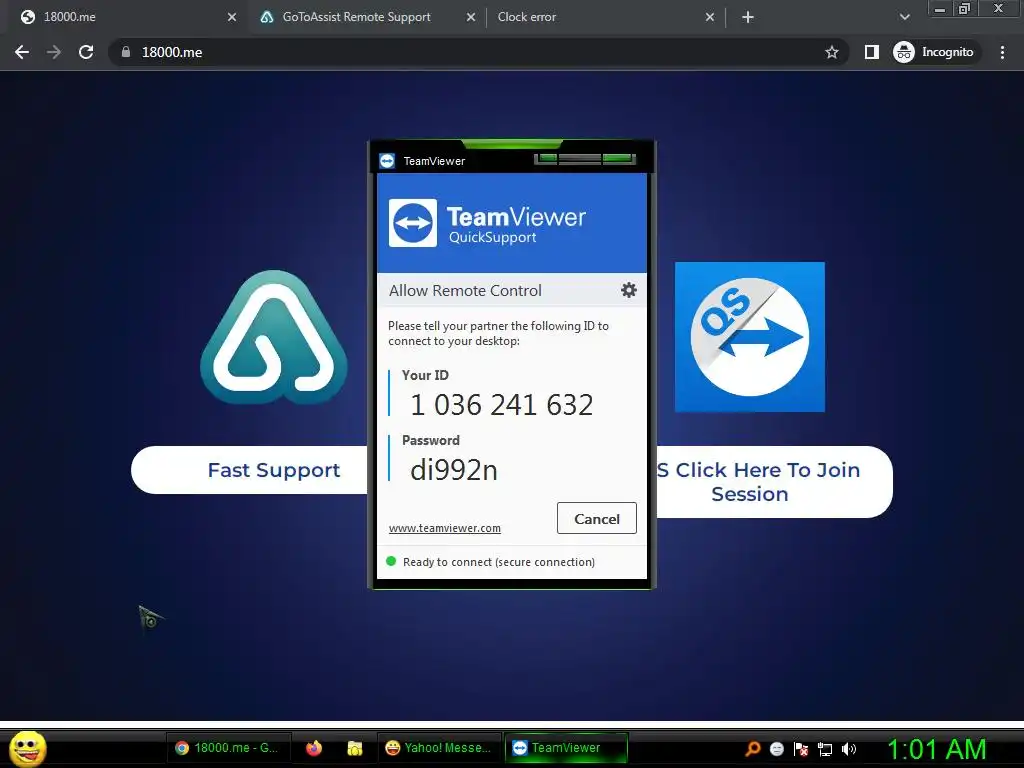
Task: Open the volume speaker tray icon
Action: 848,749
